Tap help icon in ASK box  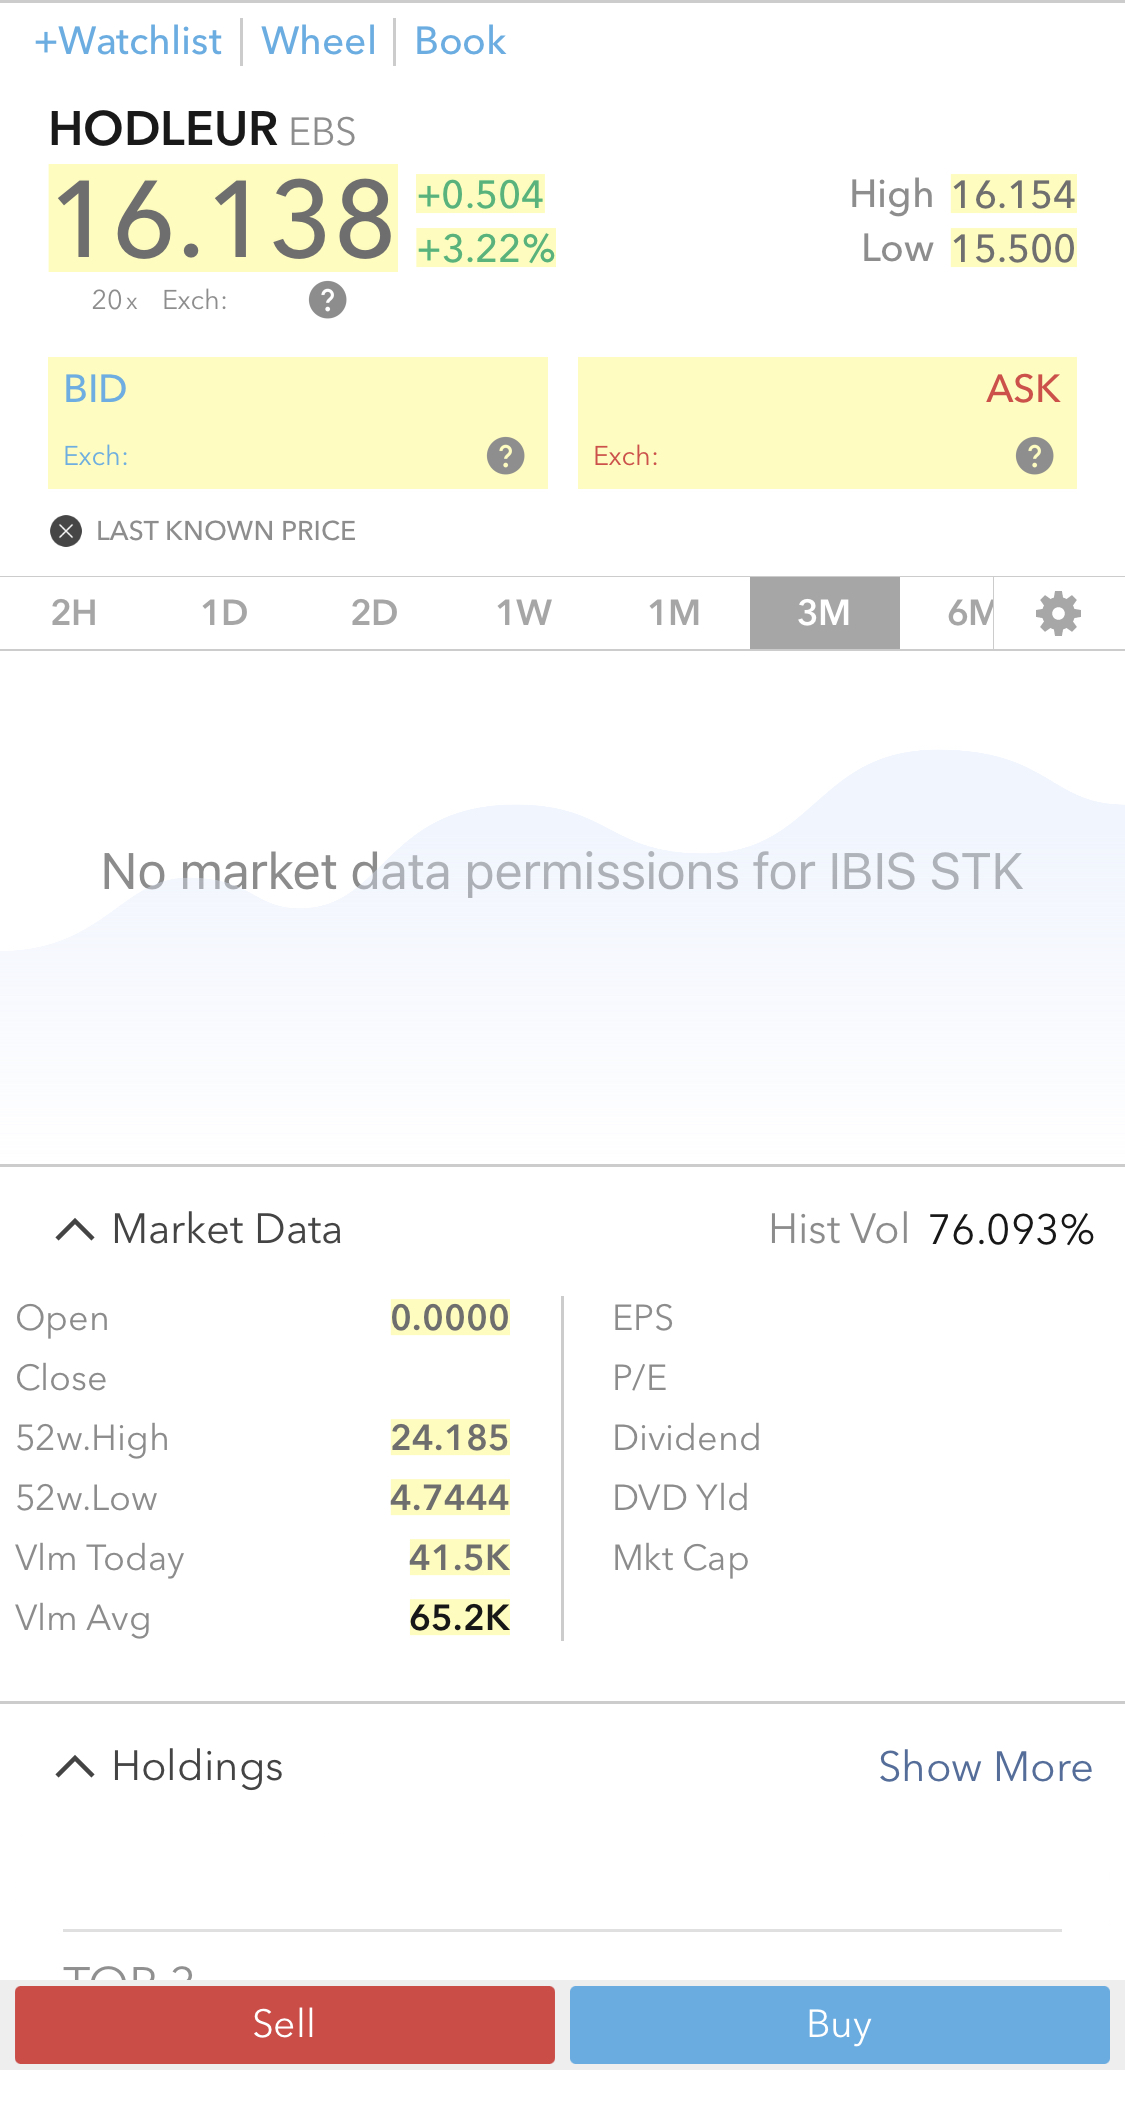tap(1034, 456)
